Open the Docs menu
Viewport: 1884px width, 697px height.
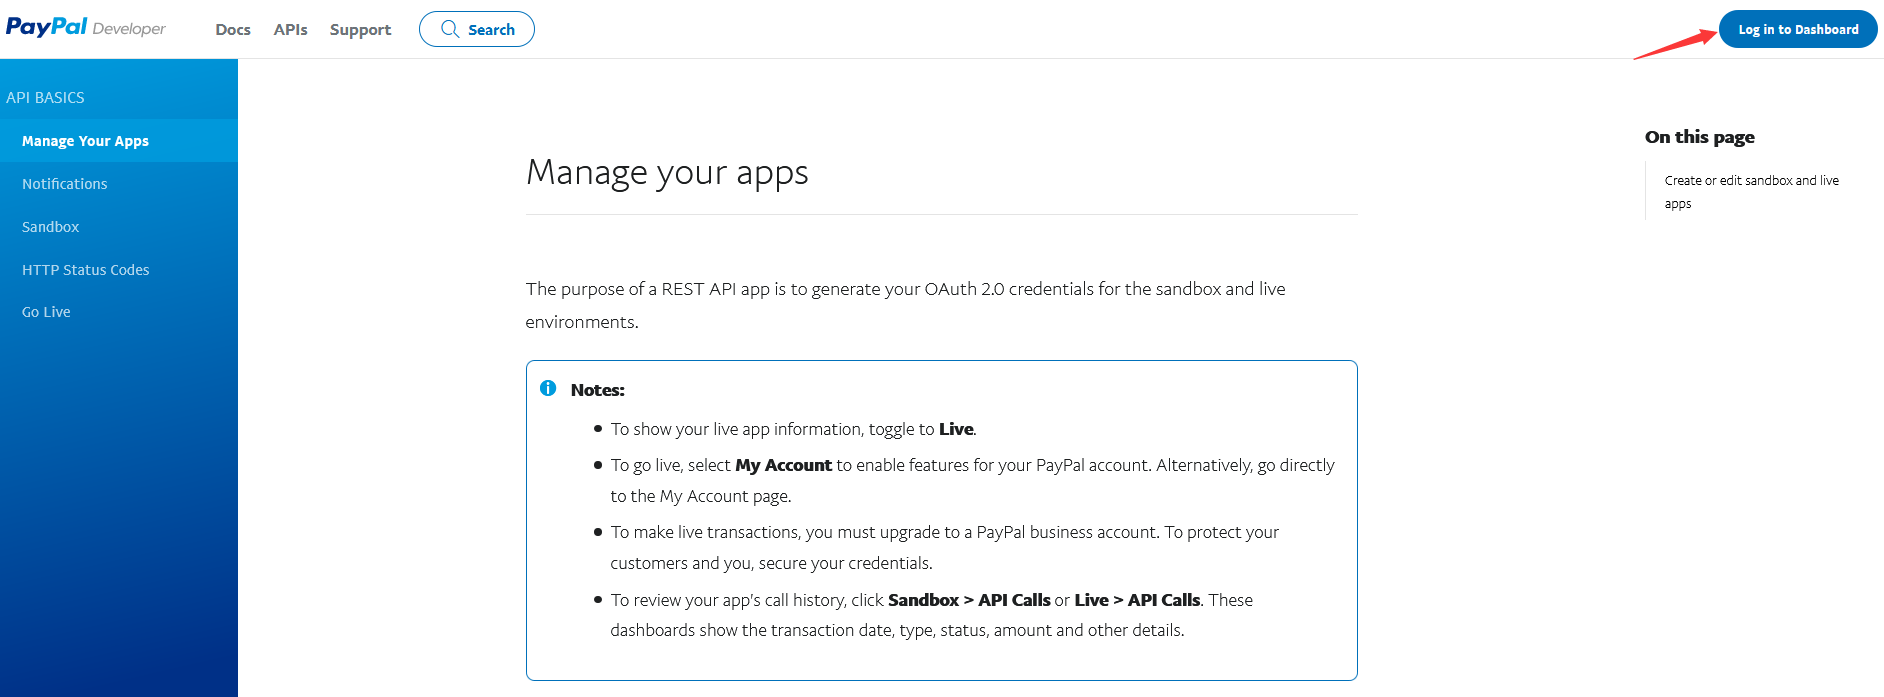coord(233,30)
